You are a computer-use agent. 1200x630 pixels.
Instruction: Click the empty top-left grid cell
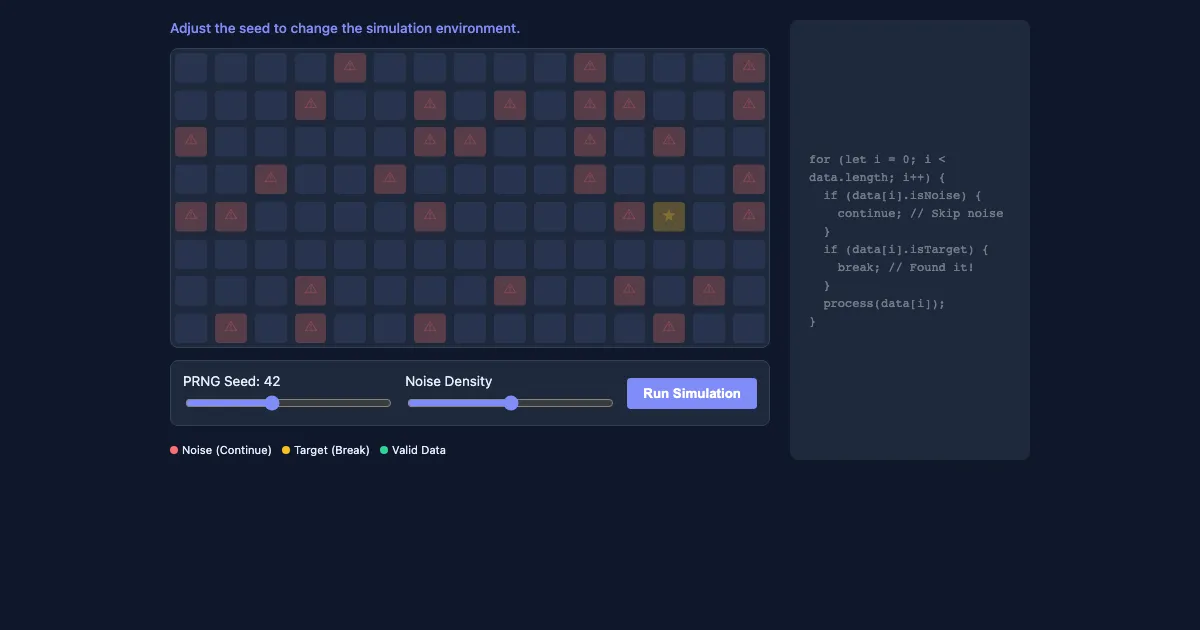coord(190,68)
